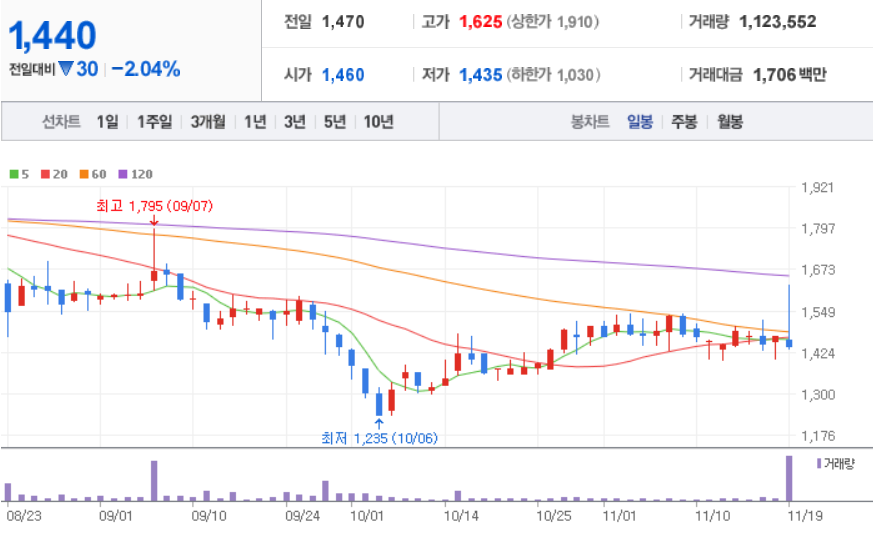This screenshot has width=873, height=539.
Task: Switch line chart to 3개월
Action: tap(208, 121)
